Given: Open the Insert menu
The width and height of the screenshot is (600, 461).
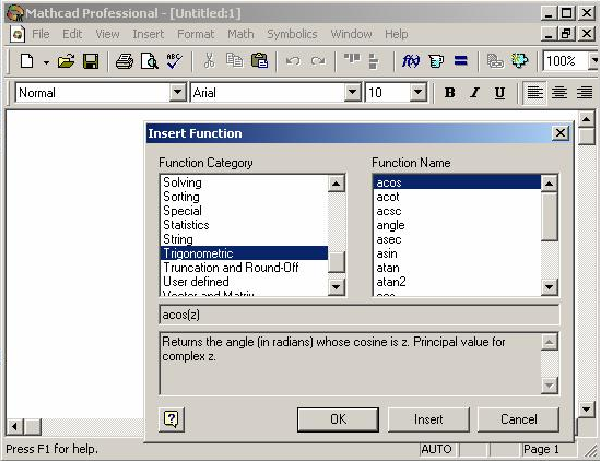Looking at the screenshot, I should pos(148,34).
